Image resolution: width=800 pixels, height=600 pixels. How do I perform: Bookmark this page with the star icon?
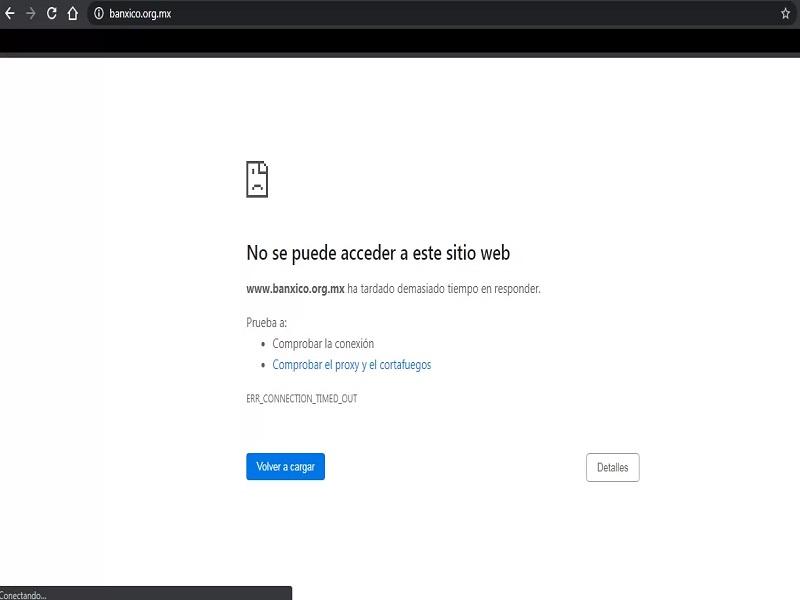785,14
